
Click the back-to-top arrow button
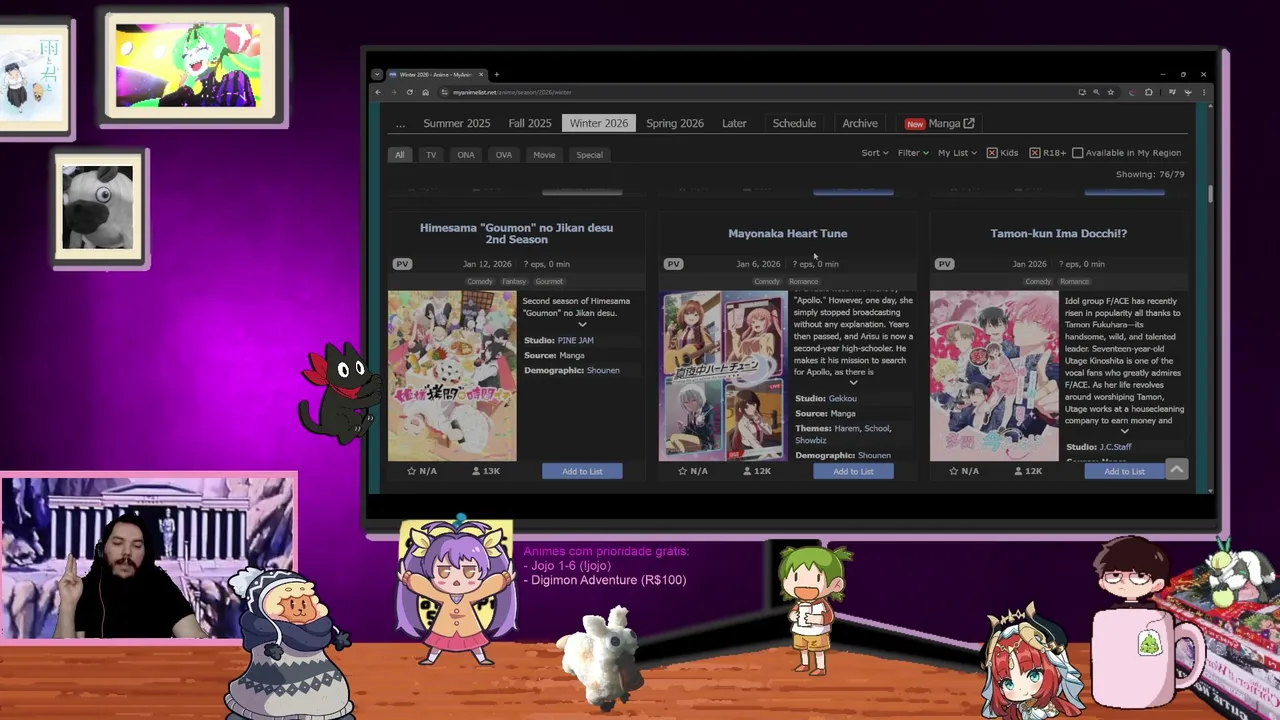click(x=1176, y=469)
